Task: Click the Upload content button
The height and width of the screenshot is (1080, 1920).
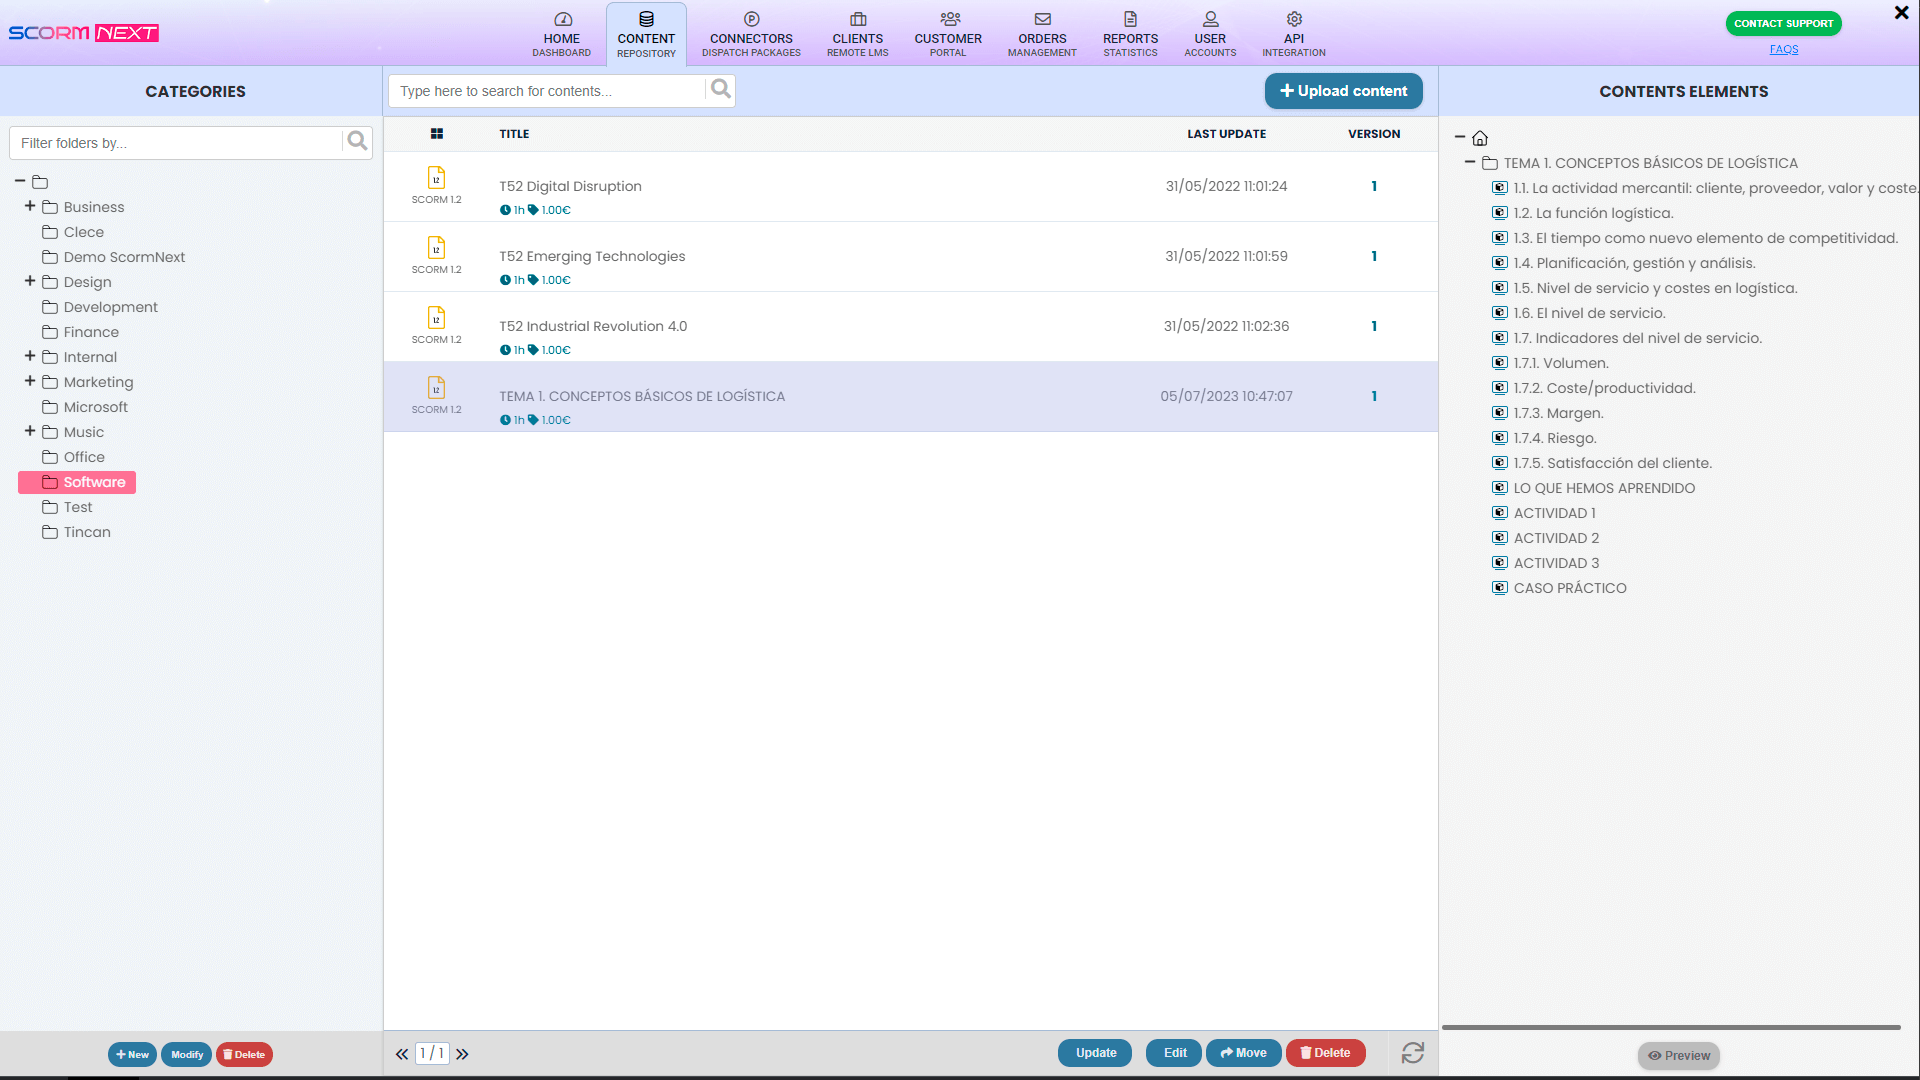Action: coord(1343,90)
